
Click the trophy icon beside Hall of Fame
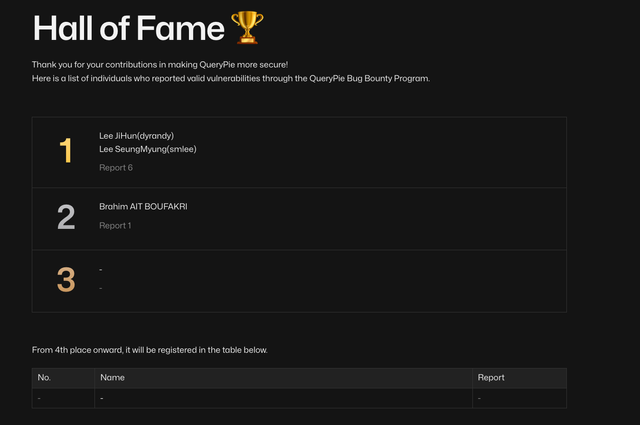pyautogui.click(x=244, y=27)
